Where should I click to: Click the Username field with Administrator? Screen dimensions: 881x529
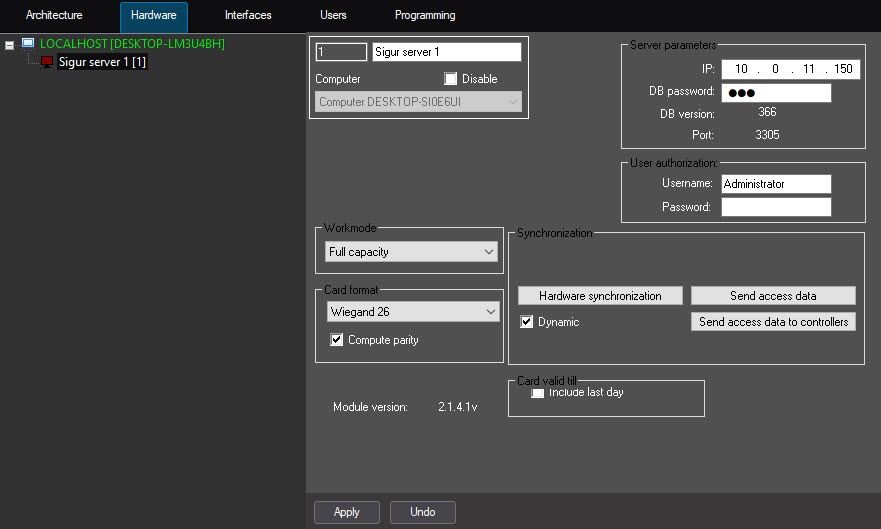(x=776, y=184)
